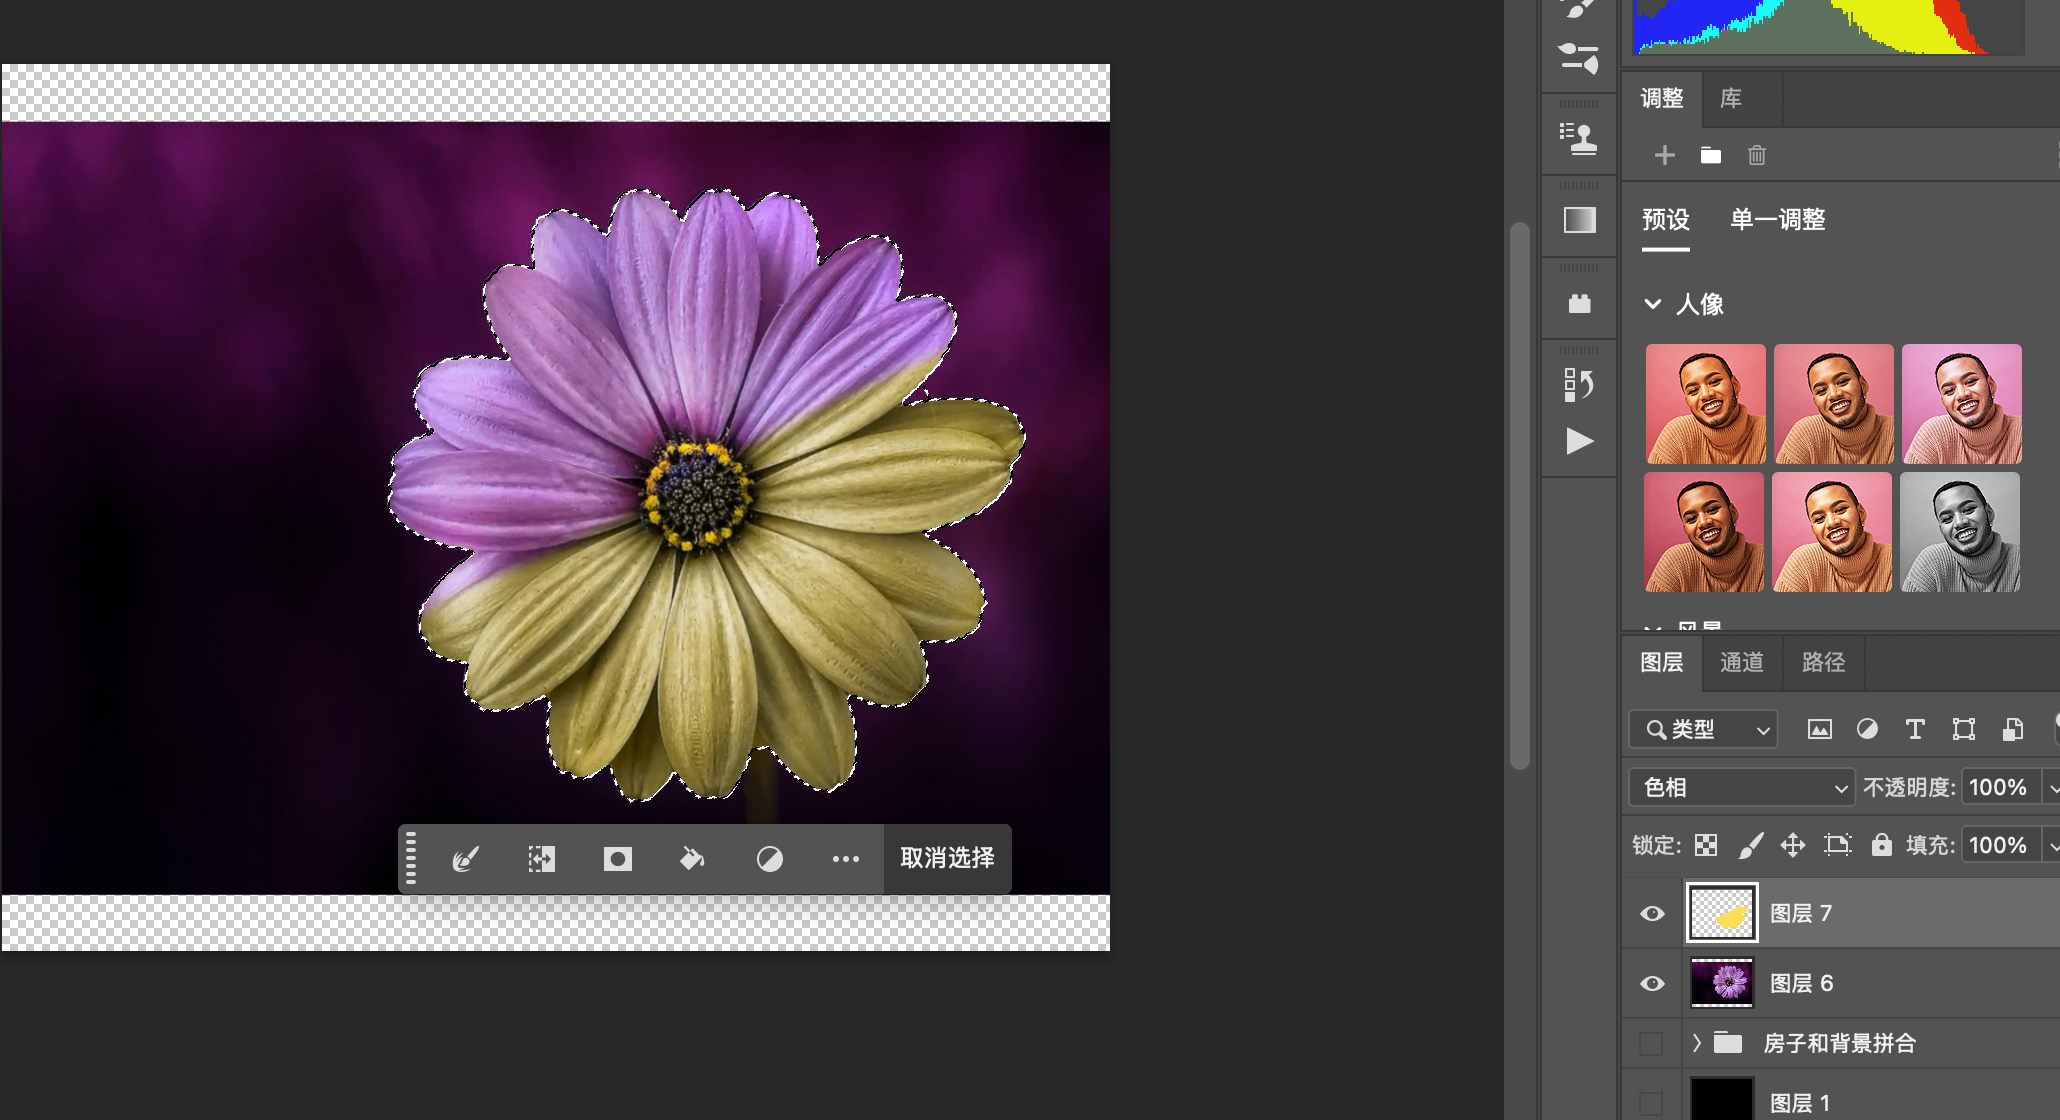2060x1120 pixels.
Task: Click the select and mask brush icon
Action: pos(466,859)
